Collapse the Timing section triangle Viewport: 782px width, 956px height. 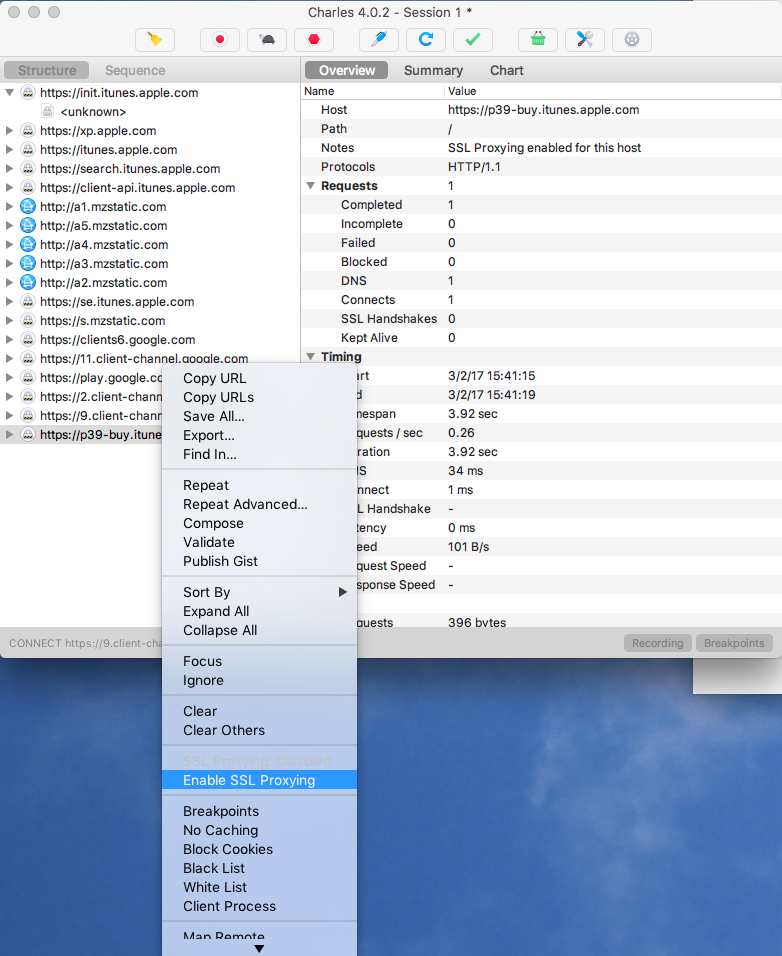coord(311,357)
